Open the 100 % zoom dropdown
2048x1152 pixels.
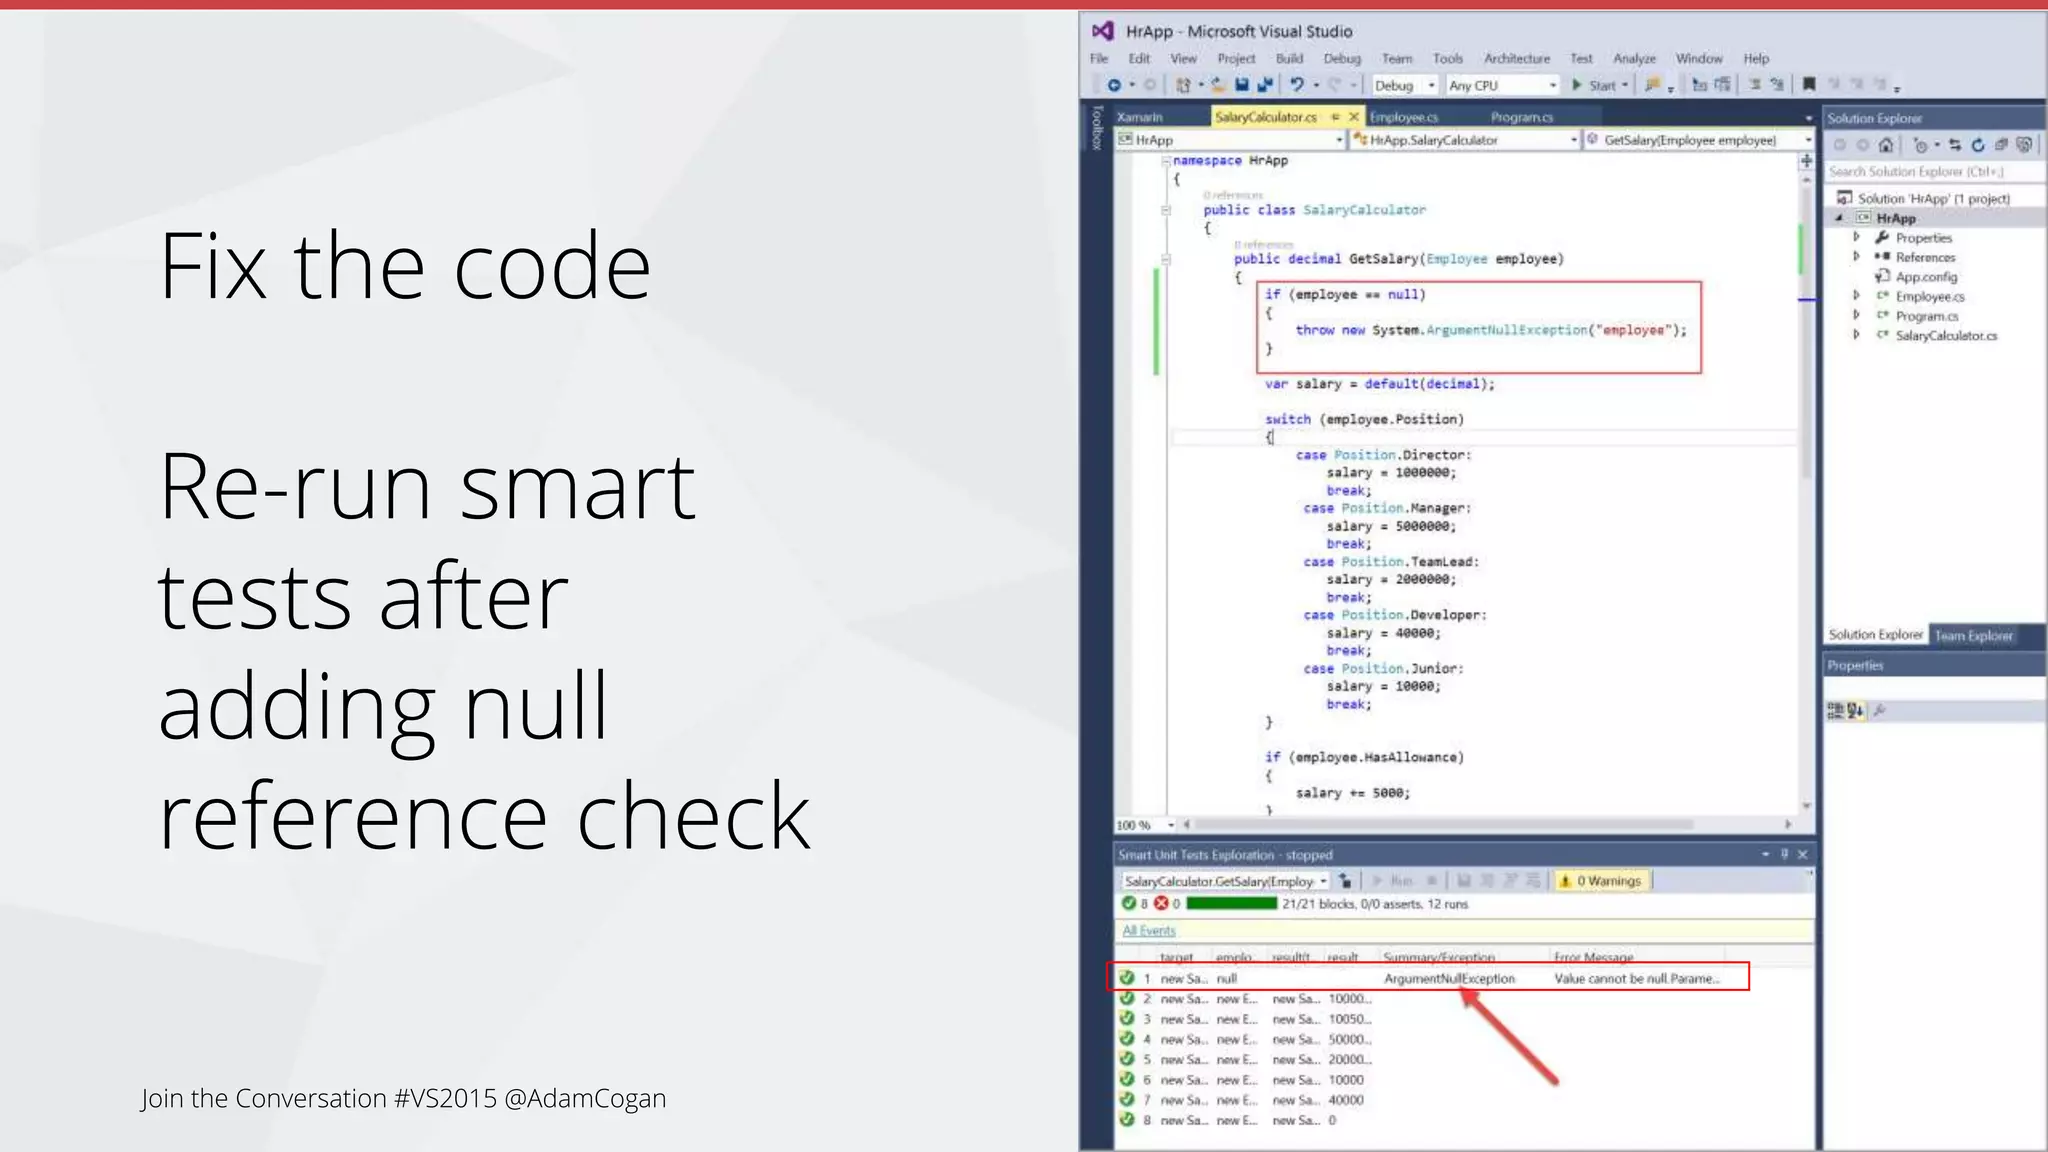tap(1171, 825)
